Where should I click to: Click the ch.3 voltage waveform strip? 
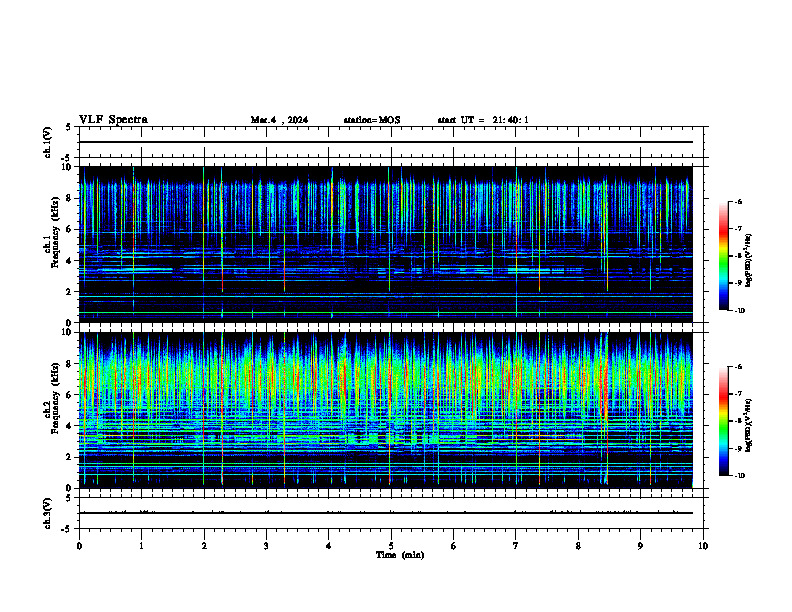coord(391,513)
